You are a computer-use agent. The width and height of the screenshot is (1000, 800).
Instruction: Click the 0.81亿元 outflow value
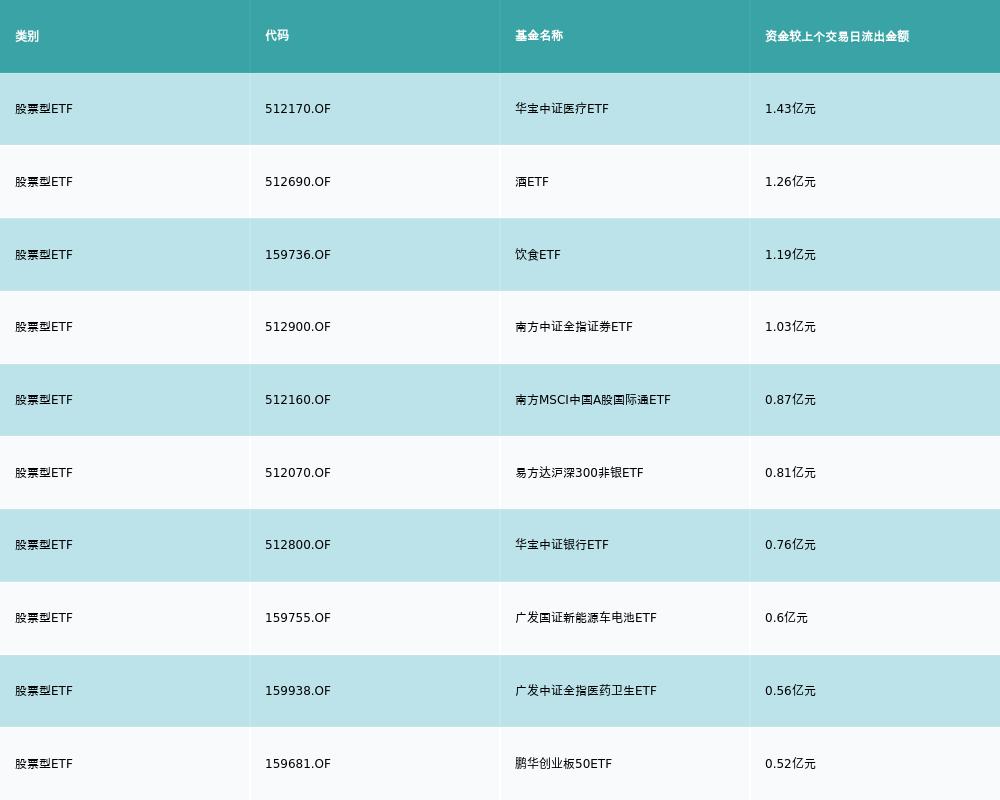(790, 473)
